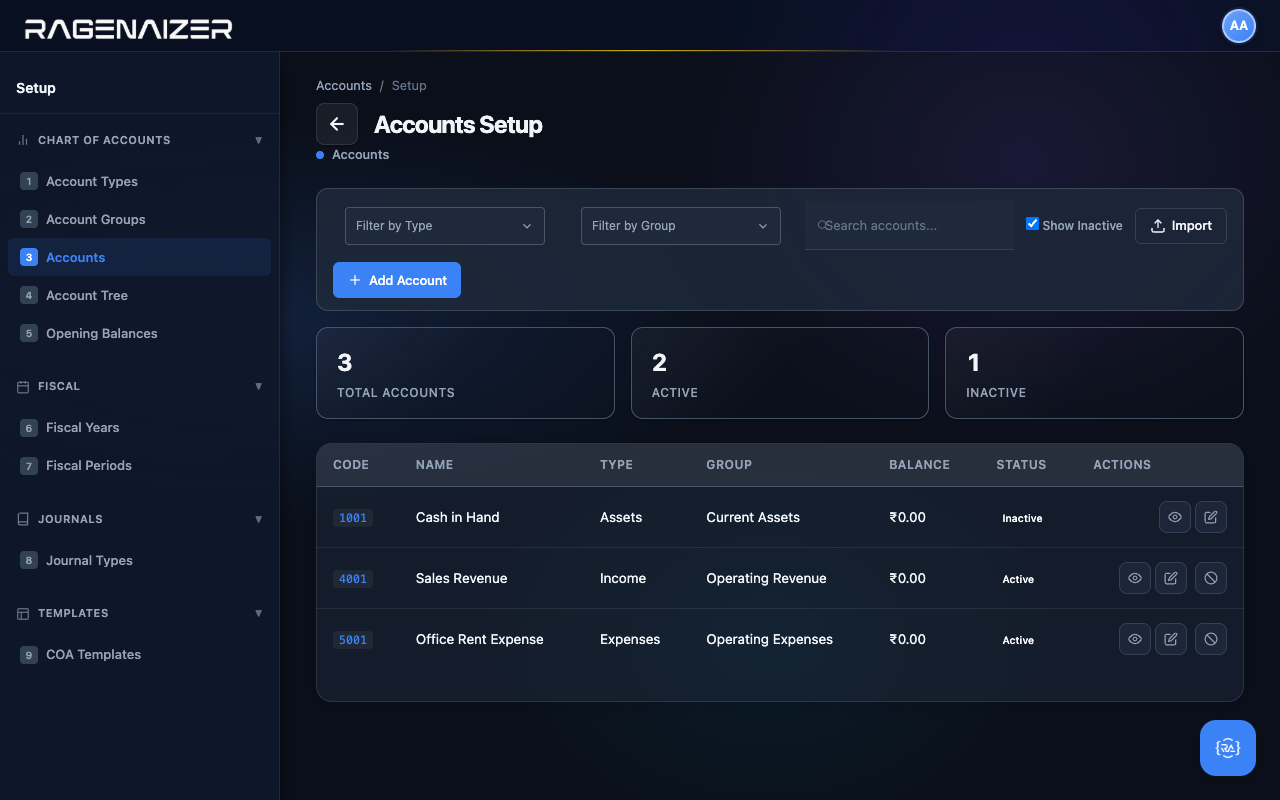
Task: Click the Inactive status badge
Action: click(x=1022, y=518)
